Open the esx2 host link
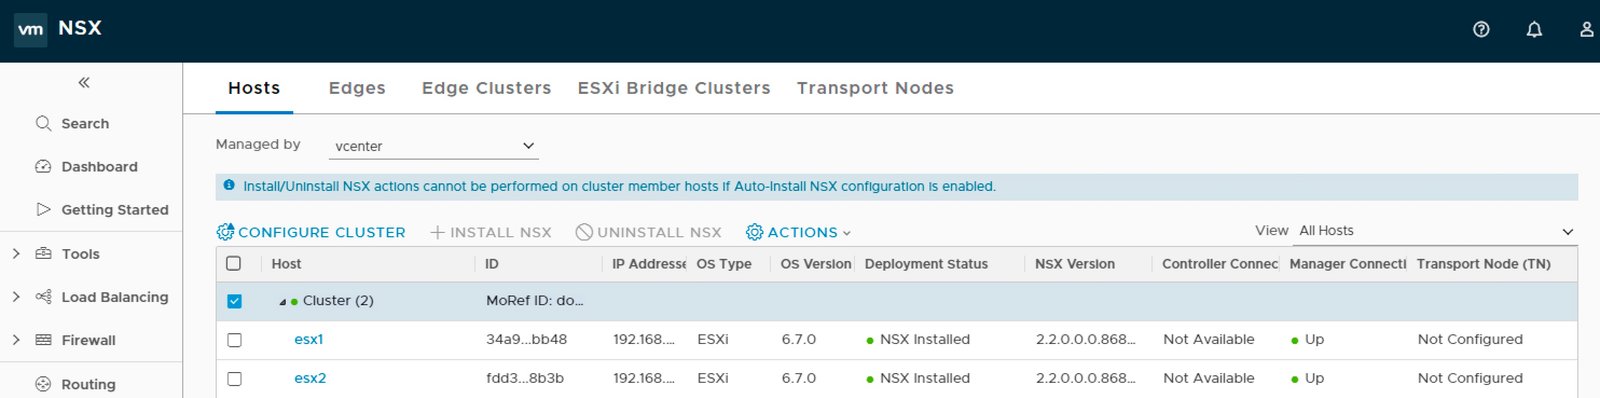This screenshot has height=398, width=1600. pos(310,379)
